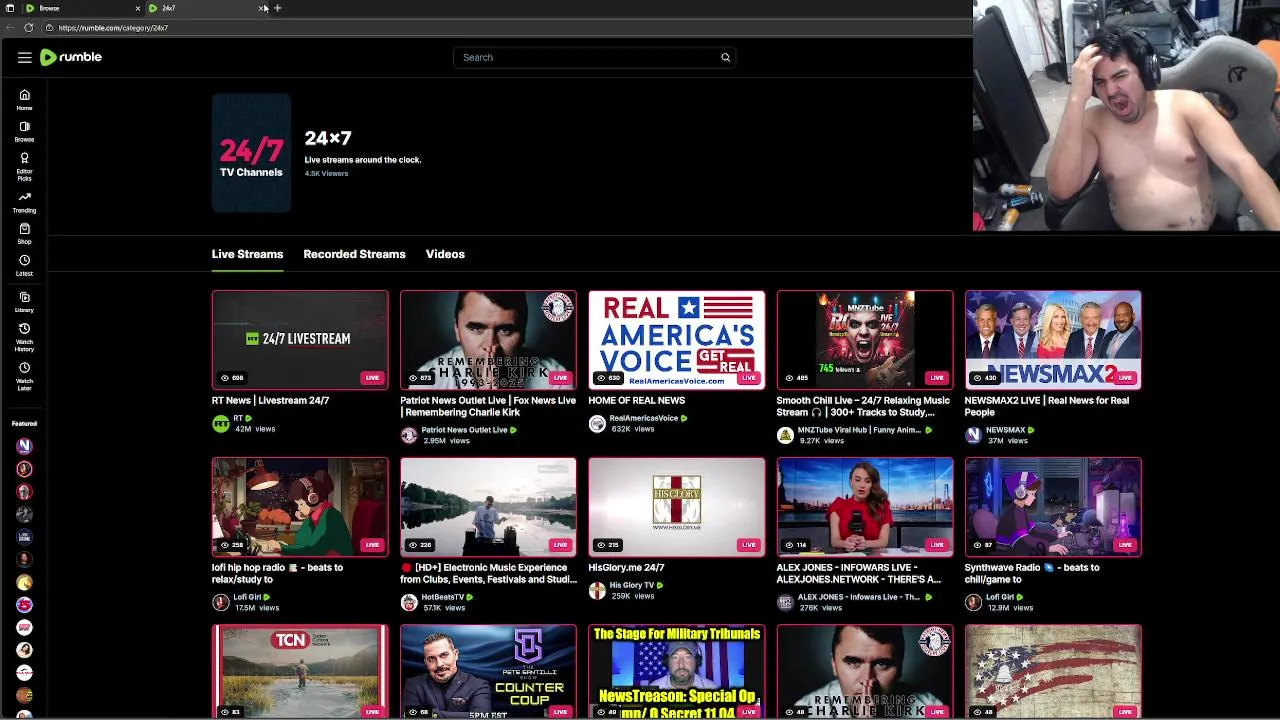Click RT channel avatar

(x=221, y=424)
